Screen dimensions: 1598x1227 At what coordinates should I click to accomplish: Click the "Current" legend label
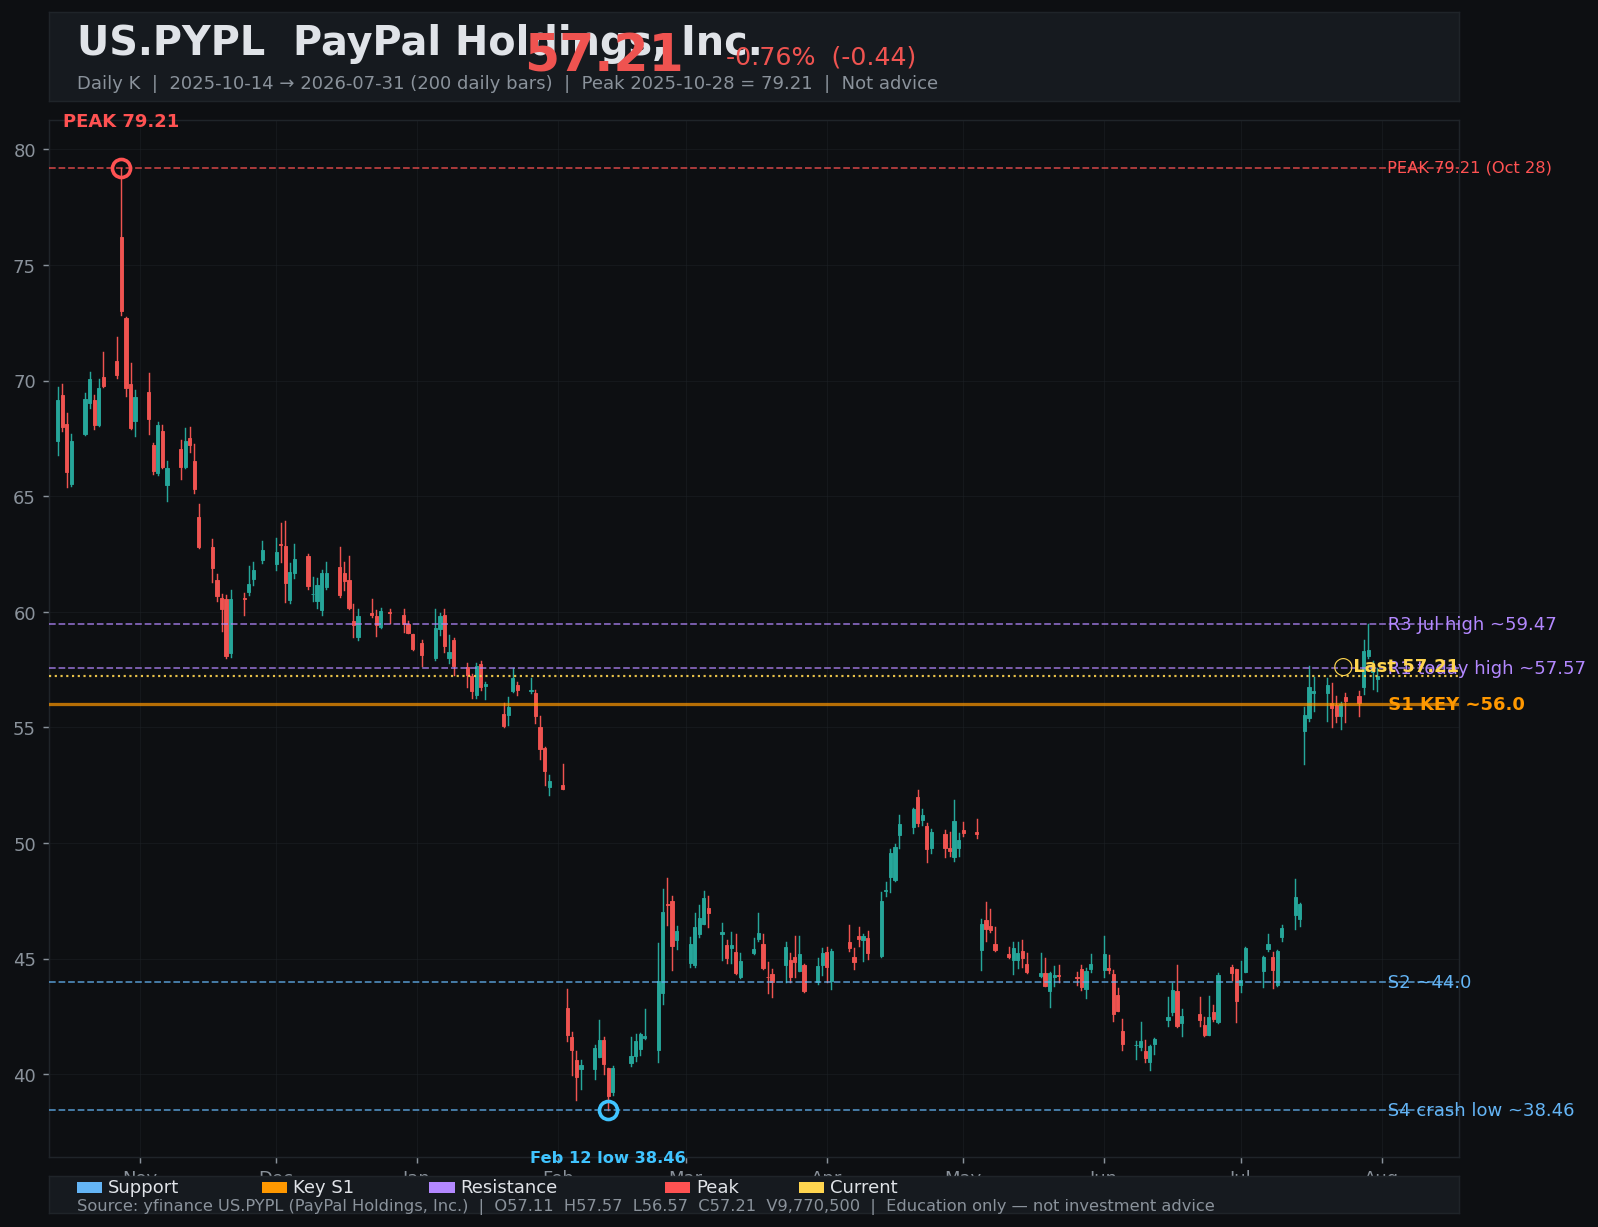click(x=864, y=1187)
